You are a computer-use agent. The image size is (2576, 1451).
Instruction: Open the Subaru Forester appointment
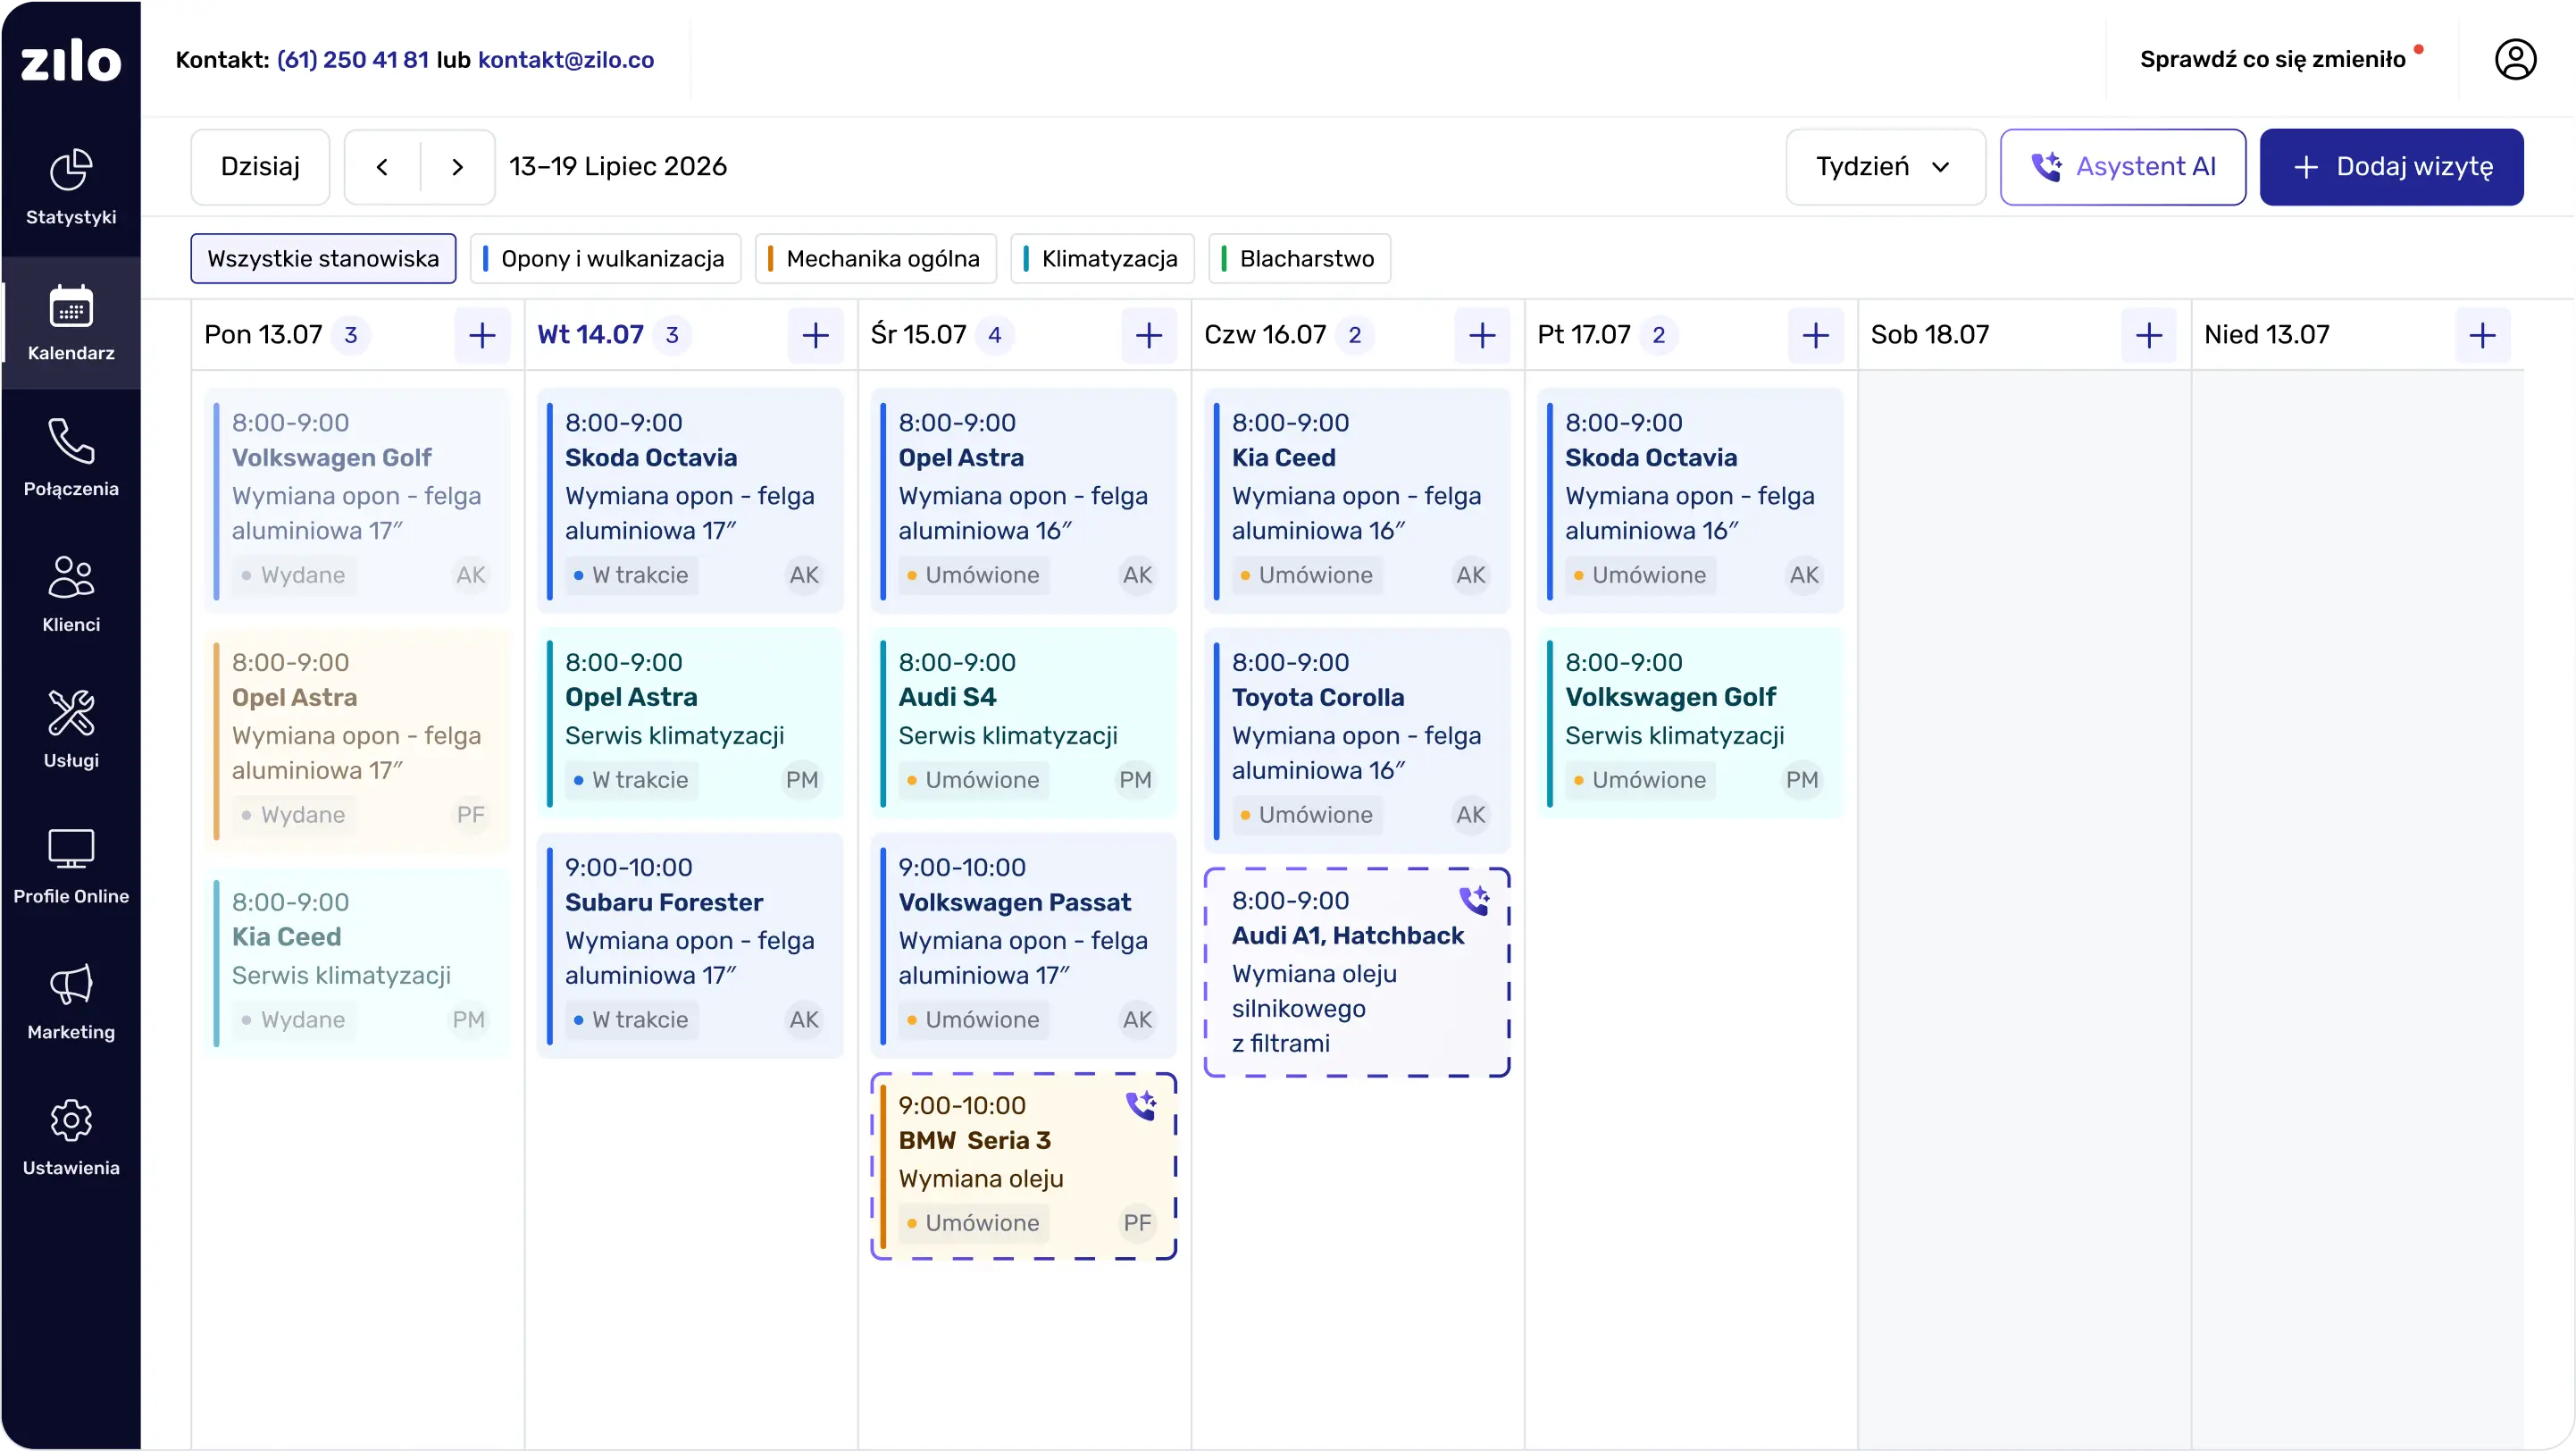(690, 945)
